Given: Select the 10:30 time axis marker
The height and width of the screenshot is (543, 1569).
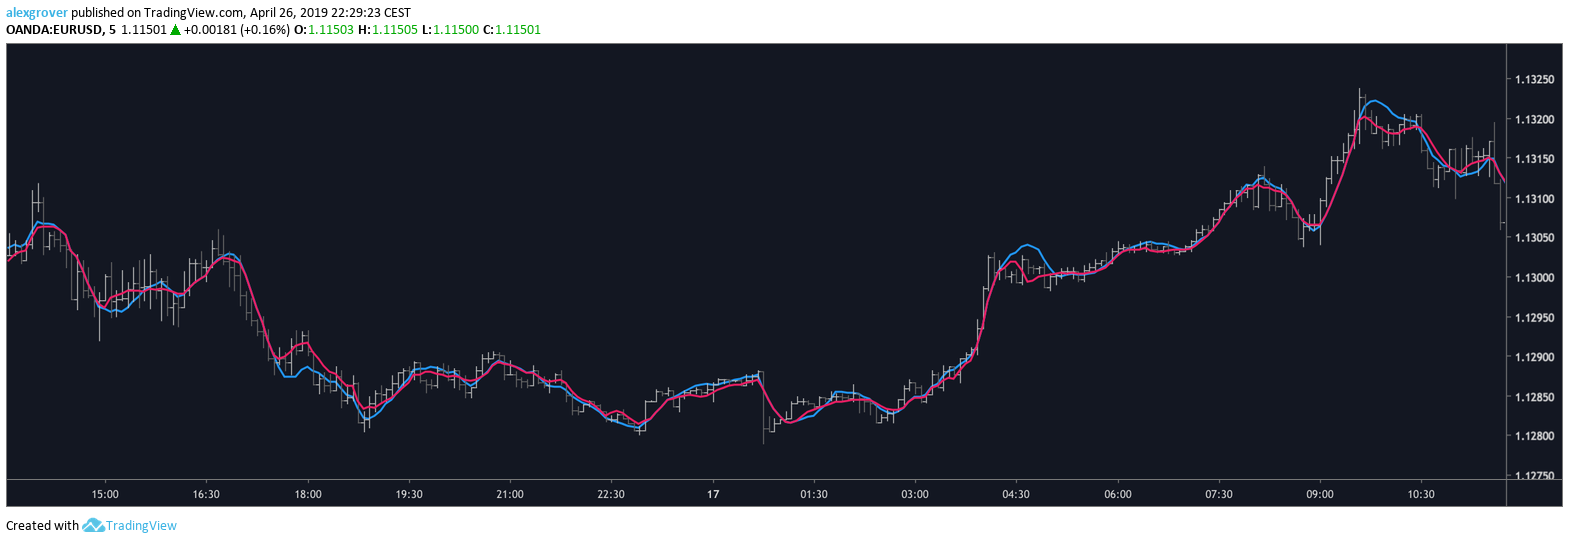Looking at the screenshot, I should 1421,494.
